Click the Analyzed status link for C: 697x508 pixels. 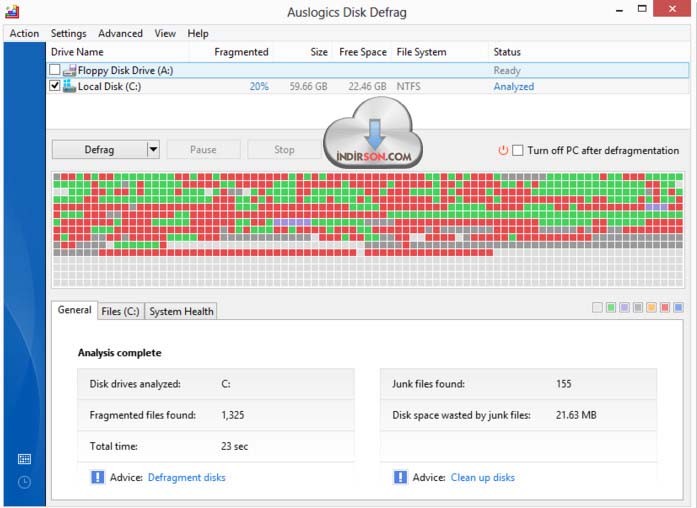click(x=514, y=87)
